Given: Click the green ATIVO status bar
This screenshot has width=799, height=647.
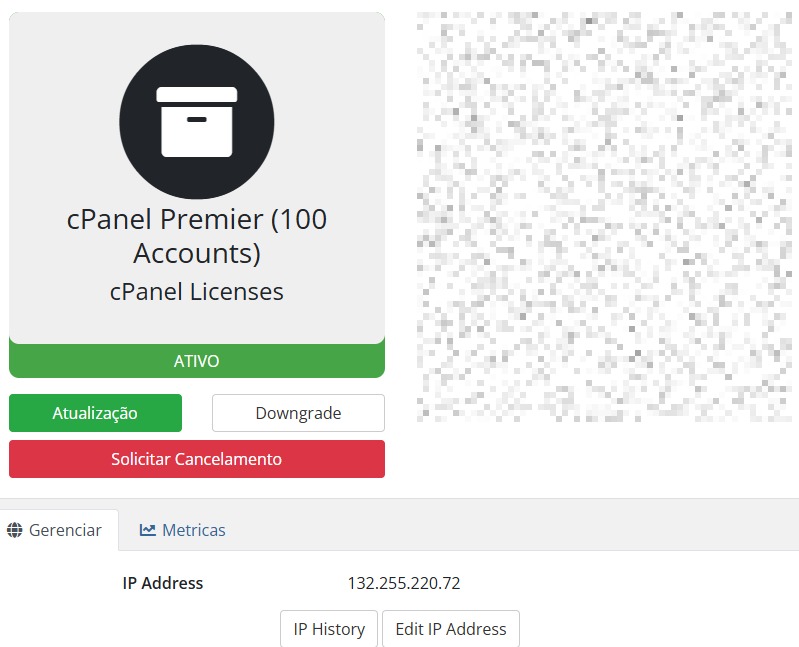Looking at the screenshot, I should [x=196, y=361].
